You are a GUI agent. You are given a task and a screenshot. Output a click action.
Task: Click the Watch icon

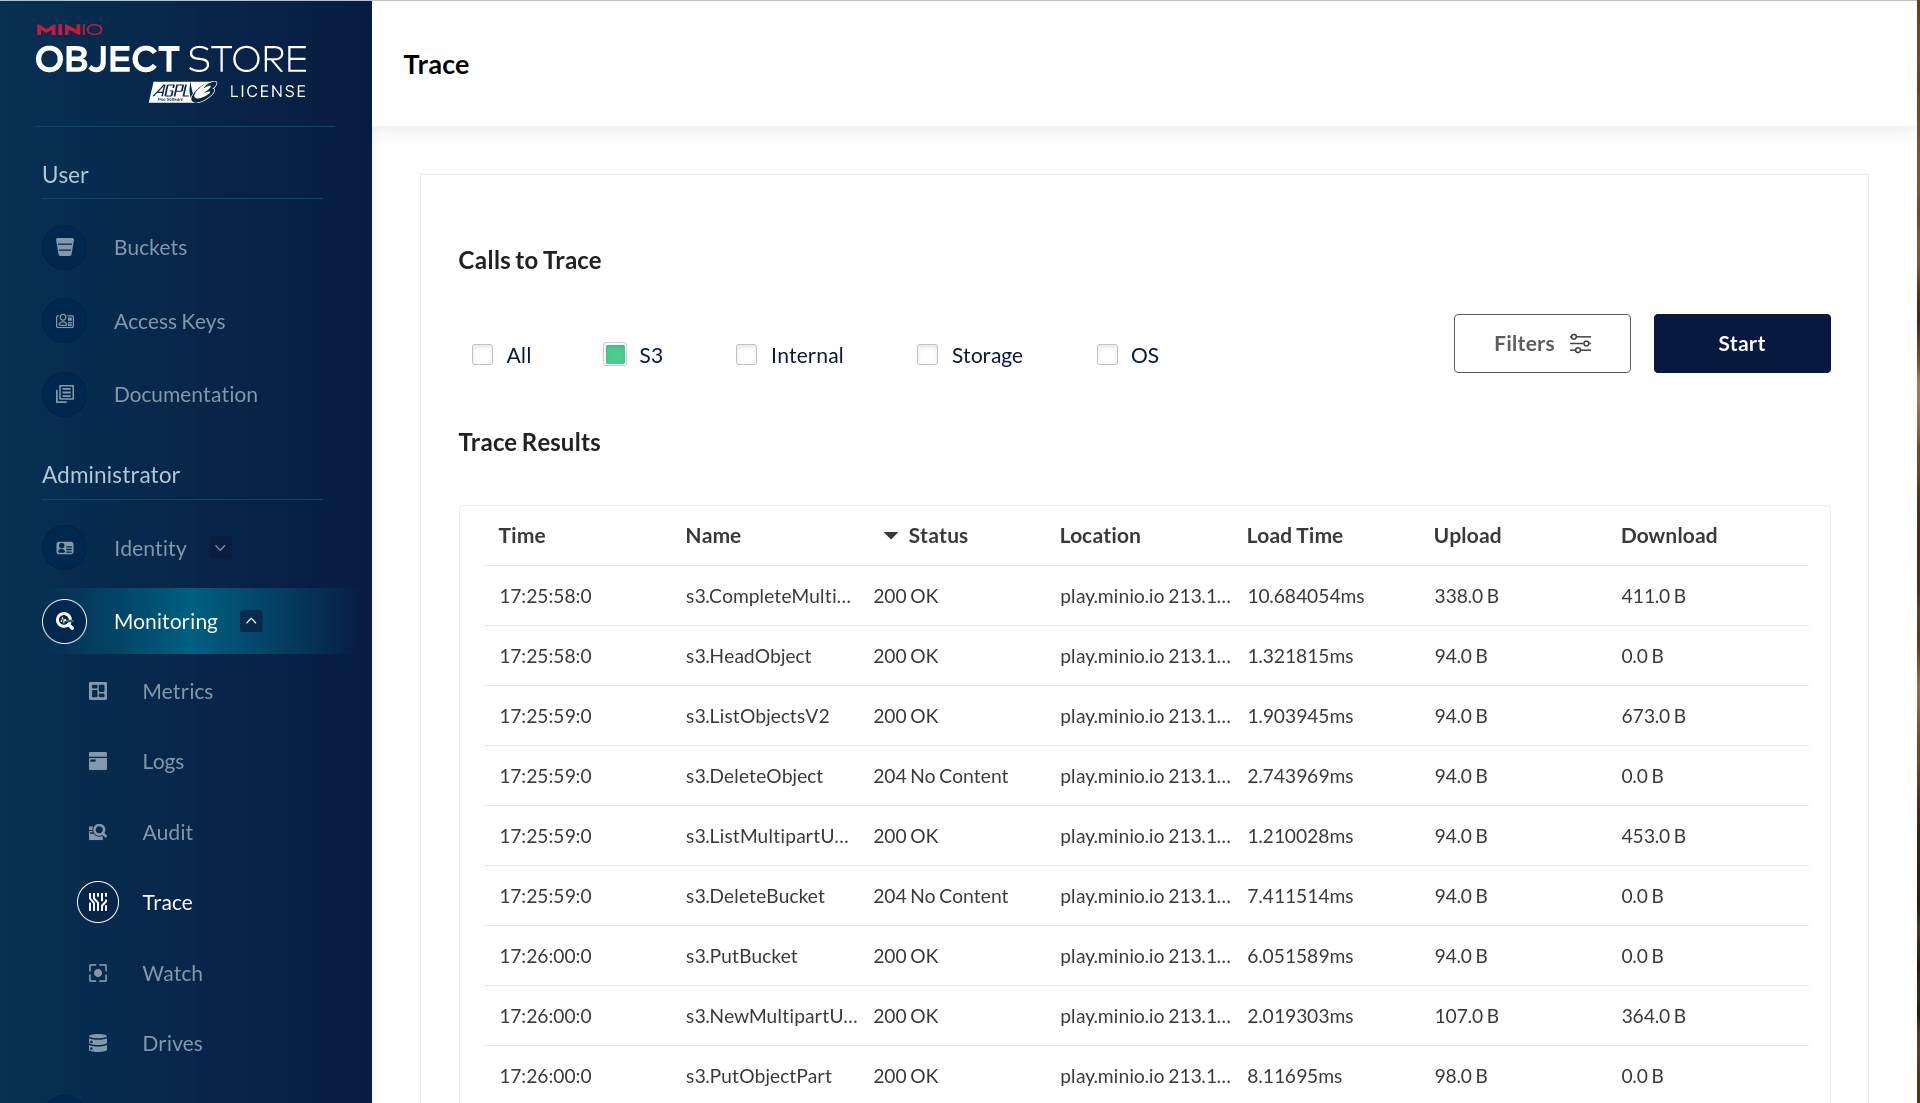[98, 973]
